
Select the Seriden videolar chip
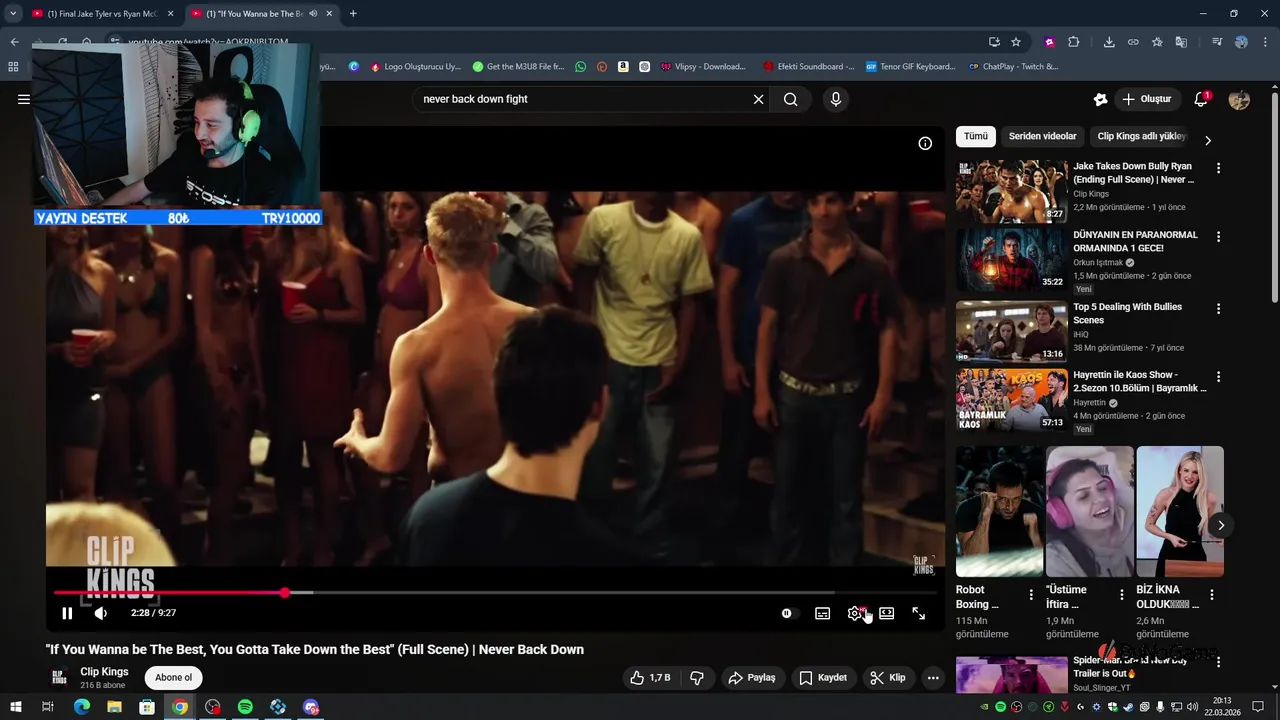1042,137
